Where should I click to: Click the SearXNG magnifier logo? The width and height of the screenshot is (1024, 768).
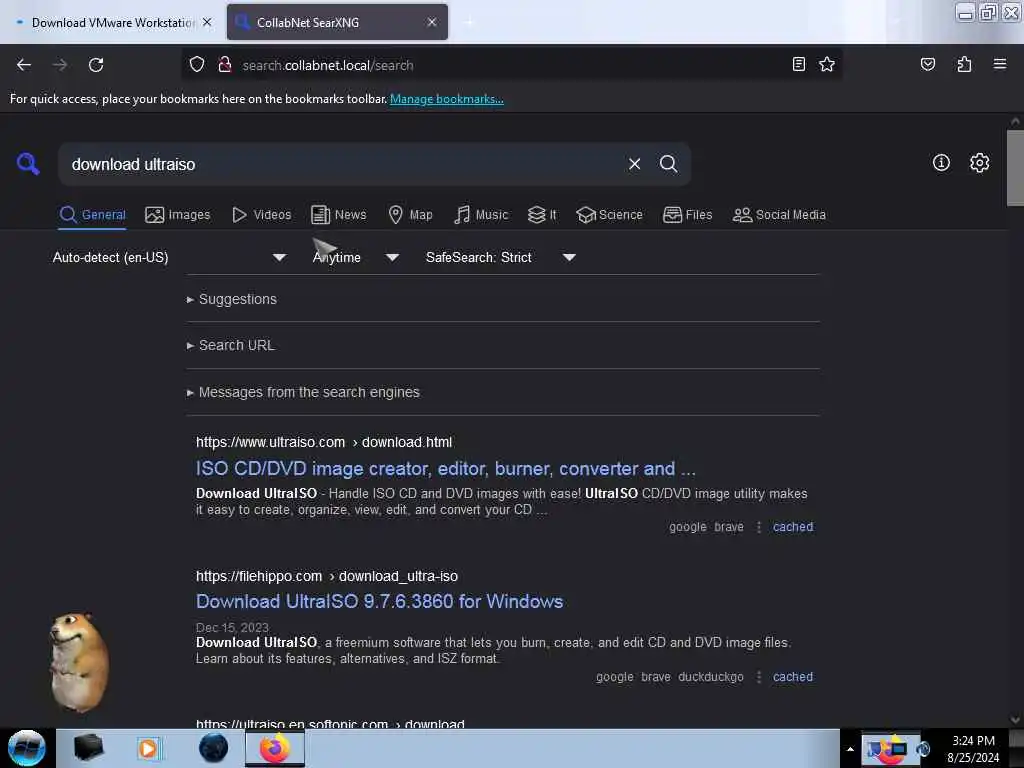tap(28, 163)
